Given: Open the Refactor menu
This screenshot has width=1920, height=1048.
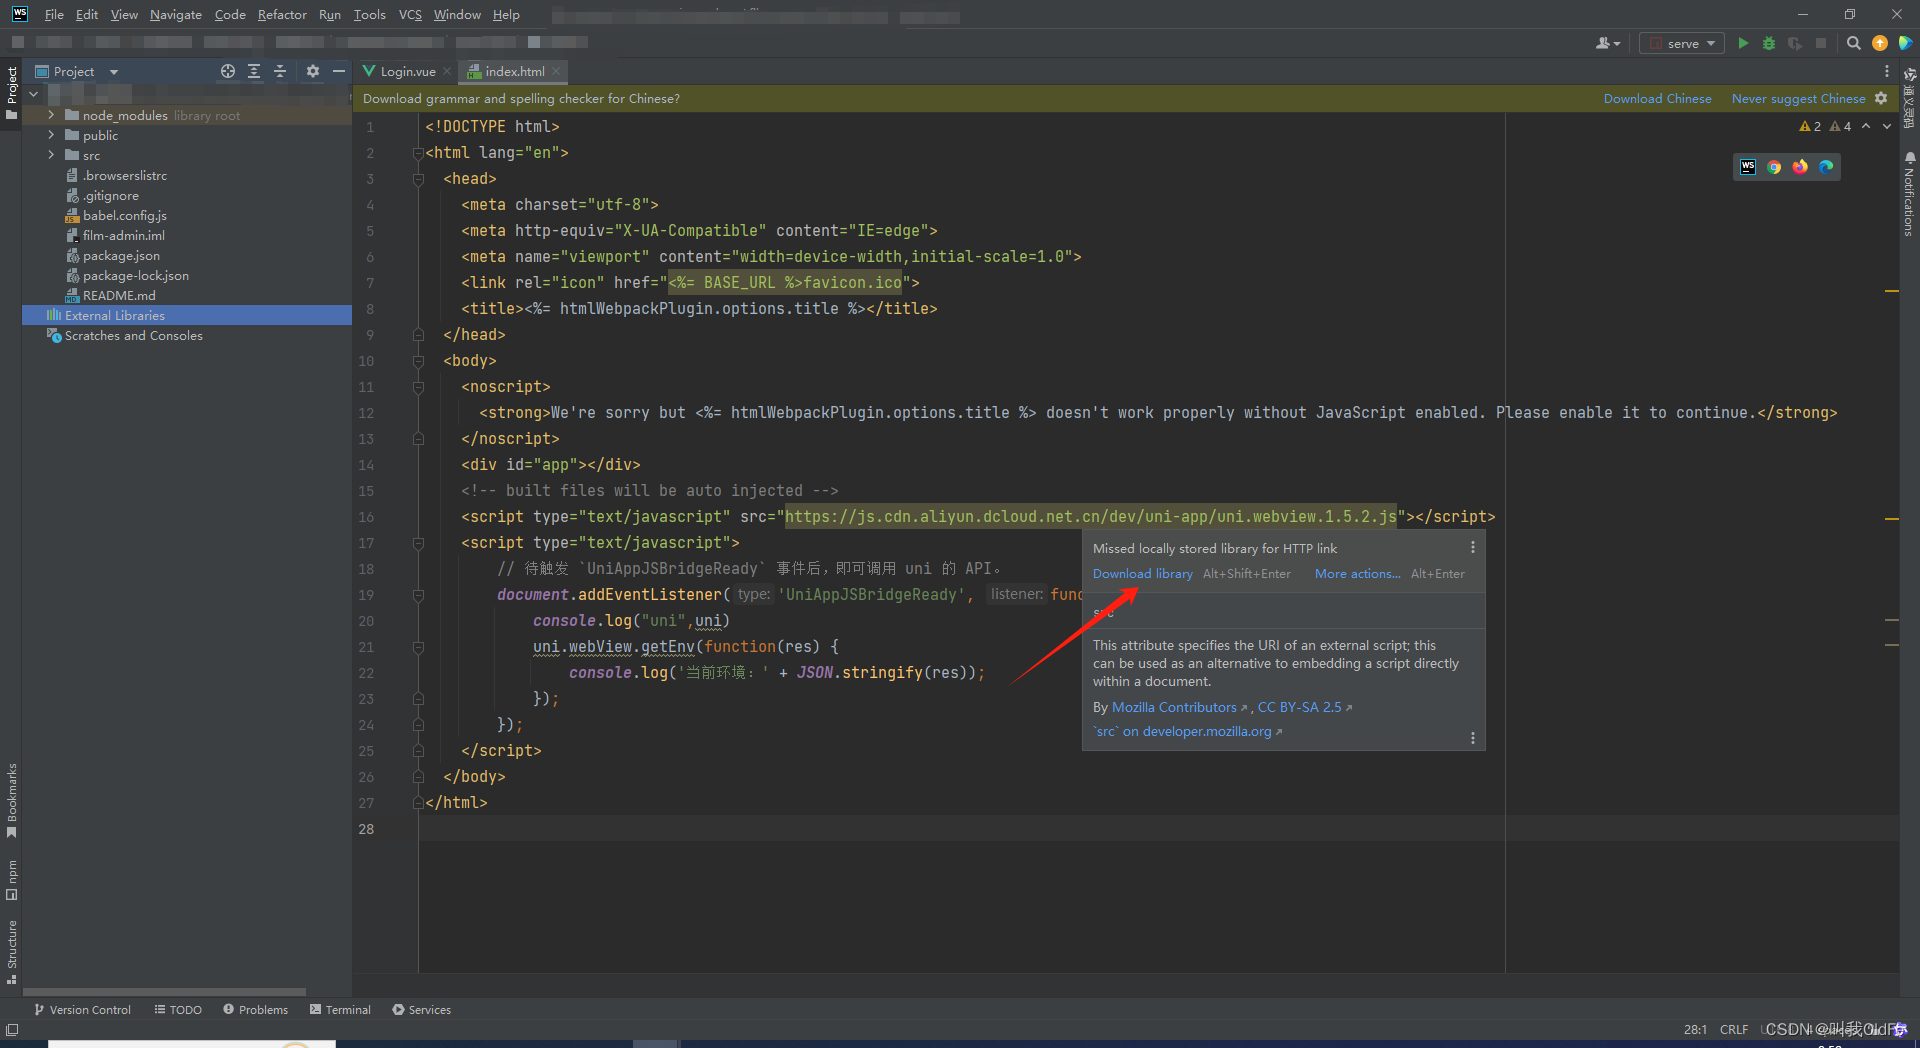Looking at the screenshot, I should [x=282, y=14].
